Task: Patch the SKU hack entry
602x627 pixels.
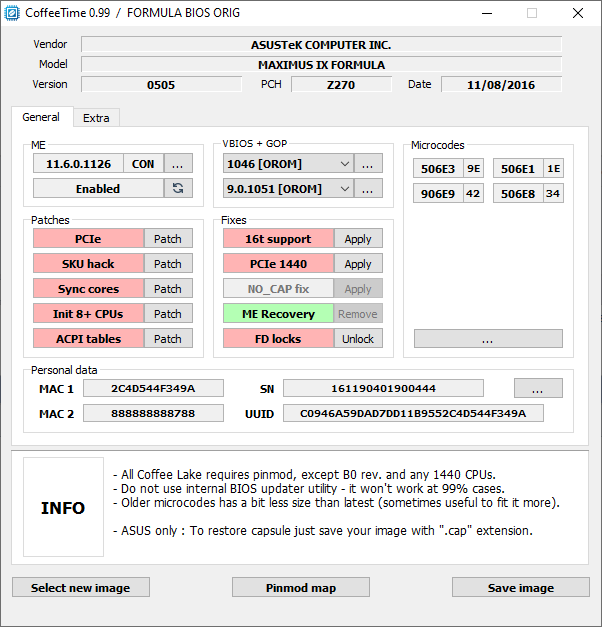Action: (168, 264)
